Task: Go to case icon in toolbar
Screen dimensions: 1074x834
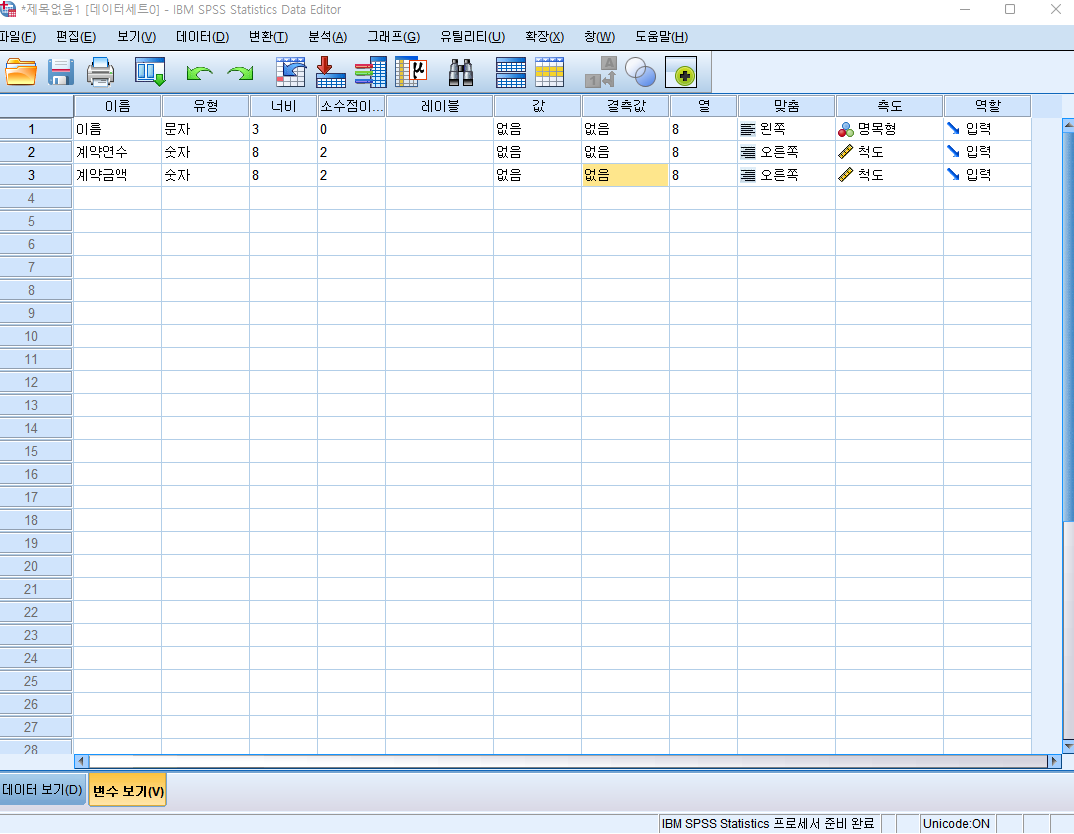Action: (290, 72)
